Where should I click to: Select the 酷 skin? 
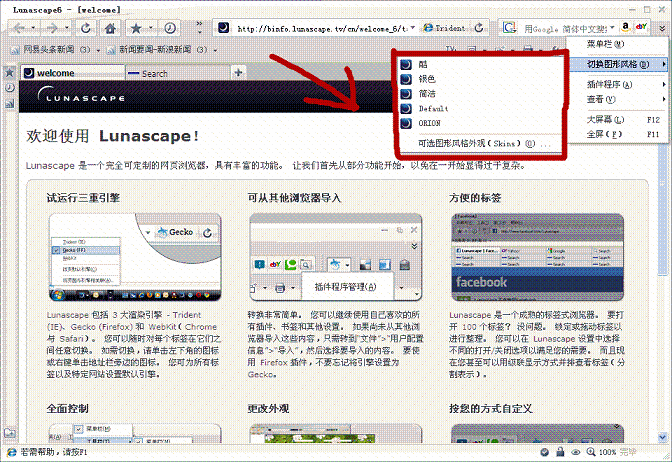point(479,64)
